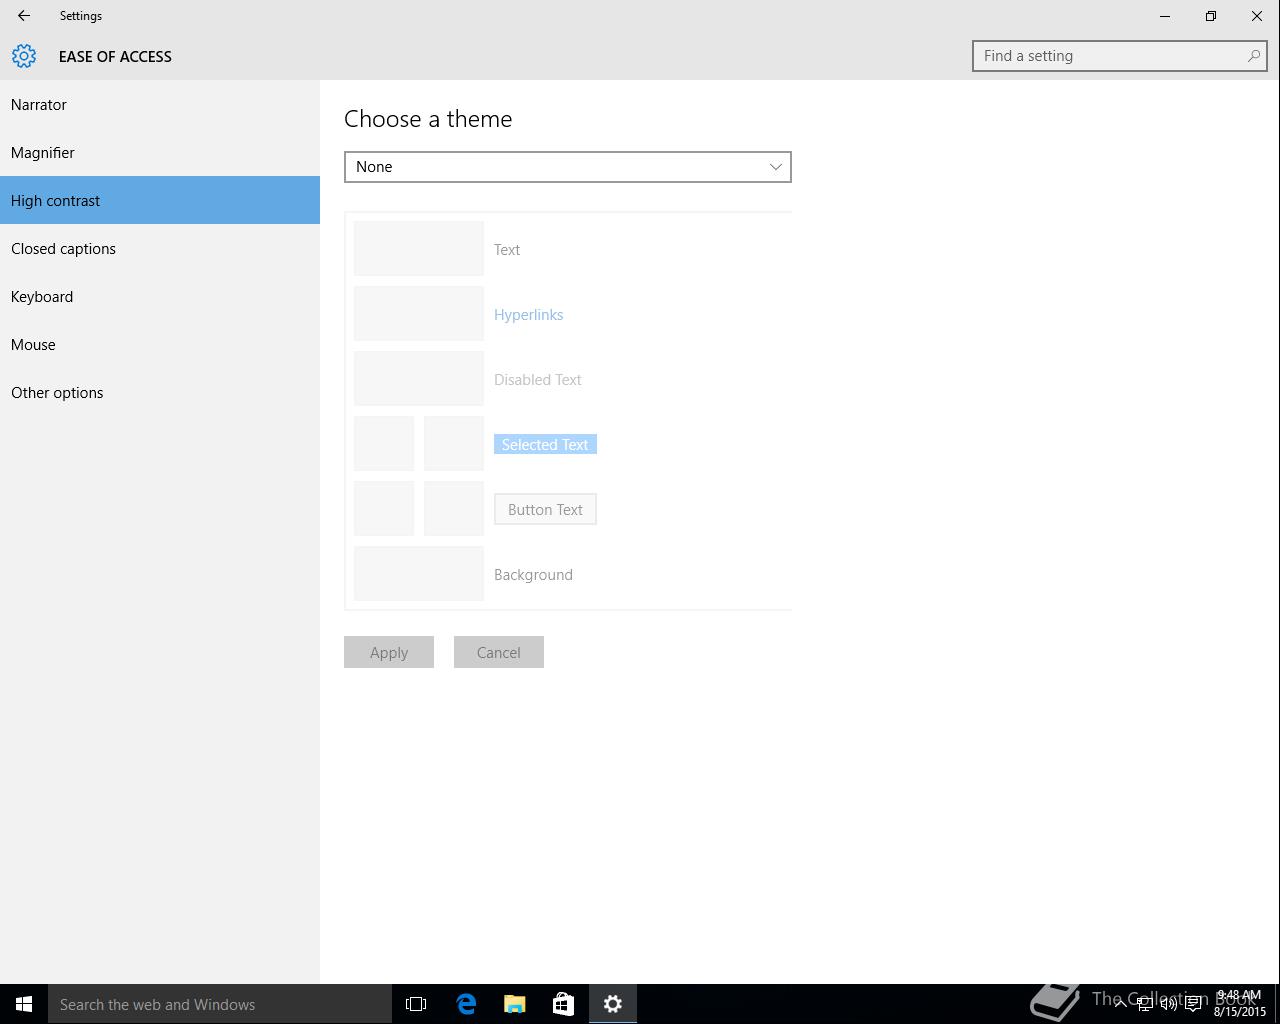This screenshot has height=1024, width=1280.
Task: Click the Apply button
Action: coord(389,652)
